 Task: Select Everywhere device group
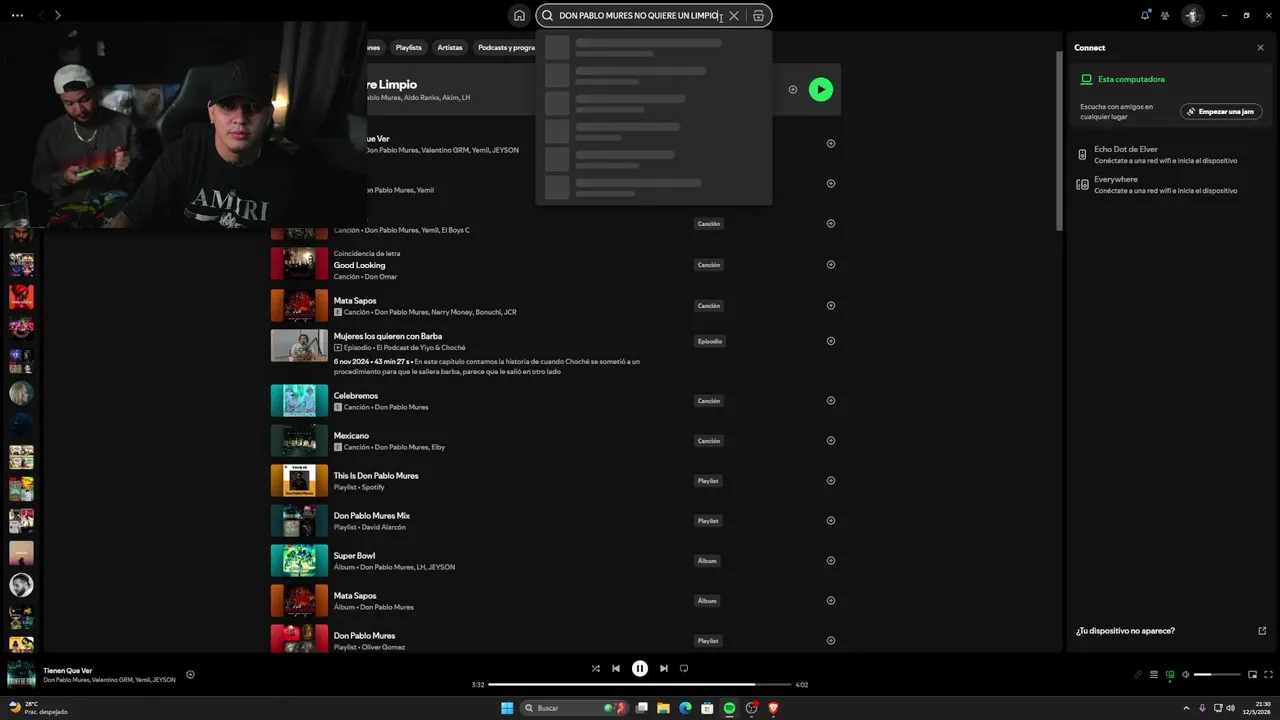1157,184
